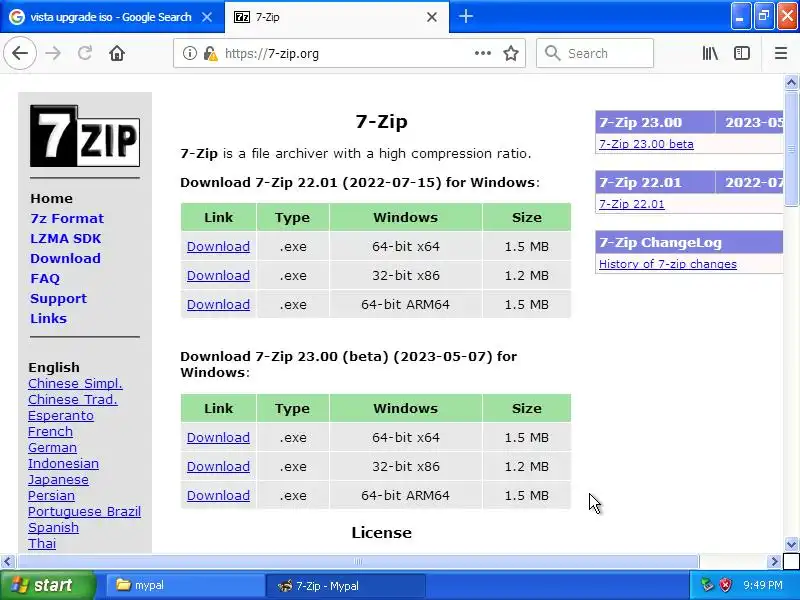This screenshot has height=600, width=800.
Task: Select 7-Zip - Mypal taskbar button
Action: coord(345,586)
